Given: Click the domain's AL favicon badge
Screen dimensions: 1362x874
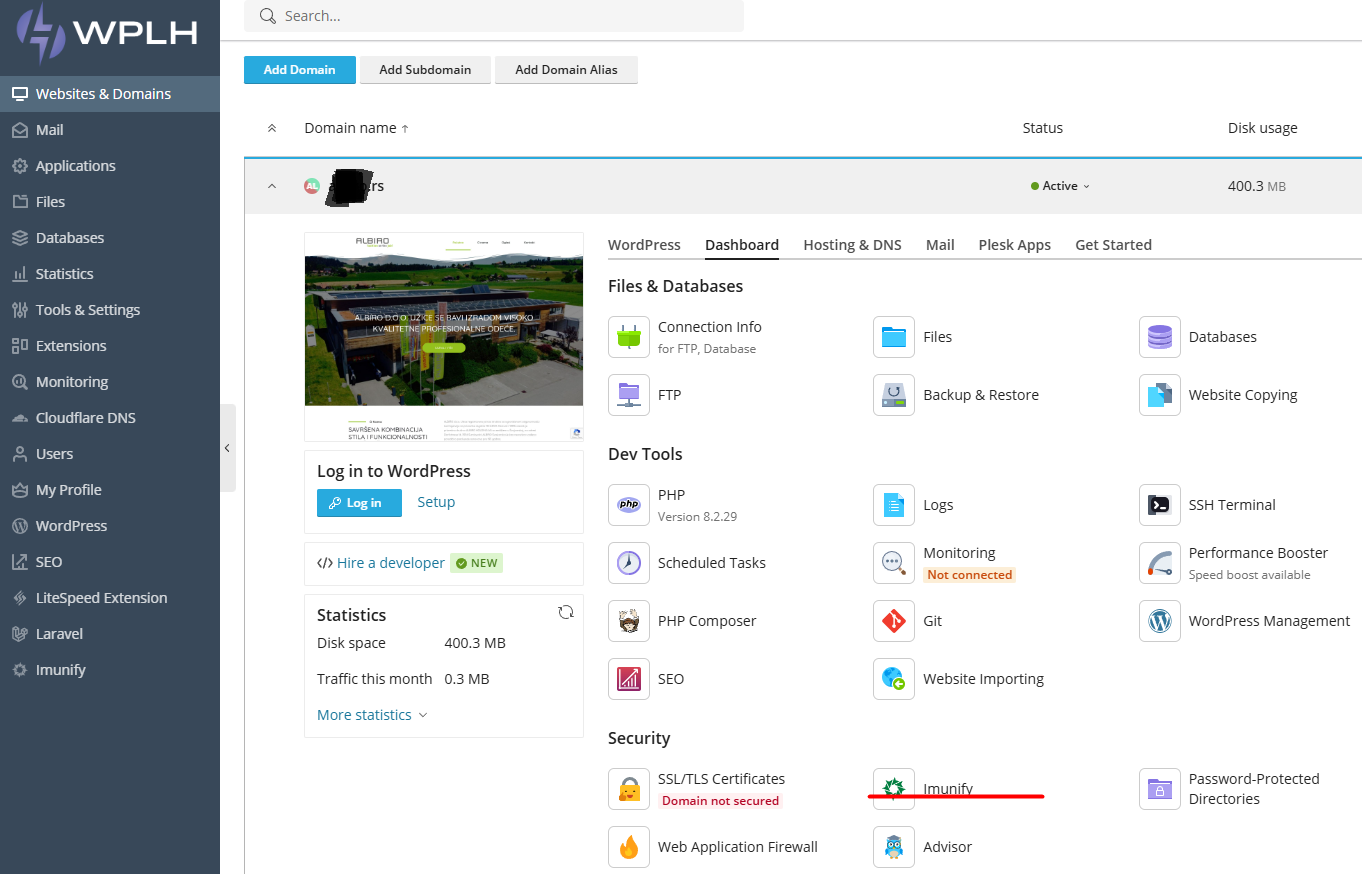Looking at the screenshot, I should point(312,186).
